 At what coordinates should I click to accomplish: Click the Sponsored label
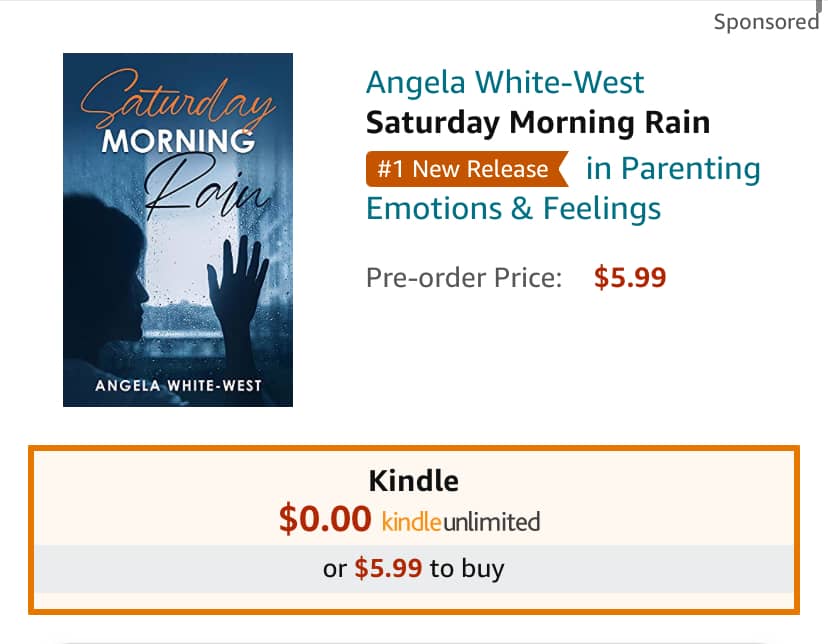766,22
